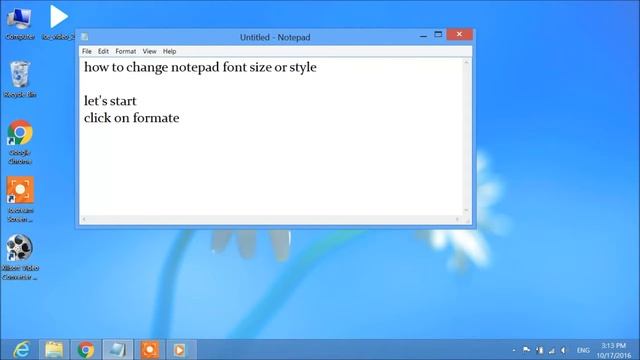
Task: Open File Explorer from the taskbar
Action: pos(54,350)
